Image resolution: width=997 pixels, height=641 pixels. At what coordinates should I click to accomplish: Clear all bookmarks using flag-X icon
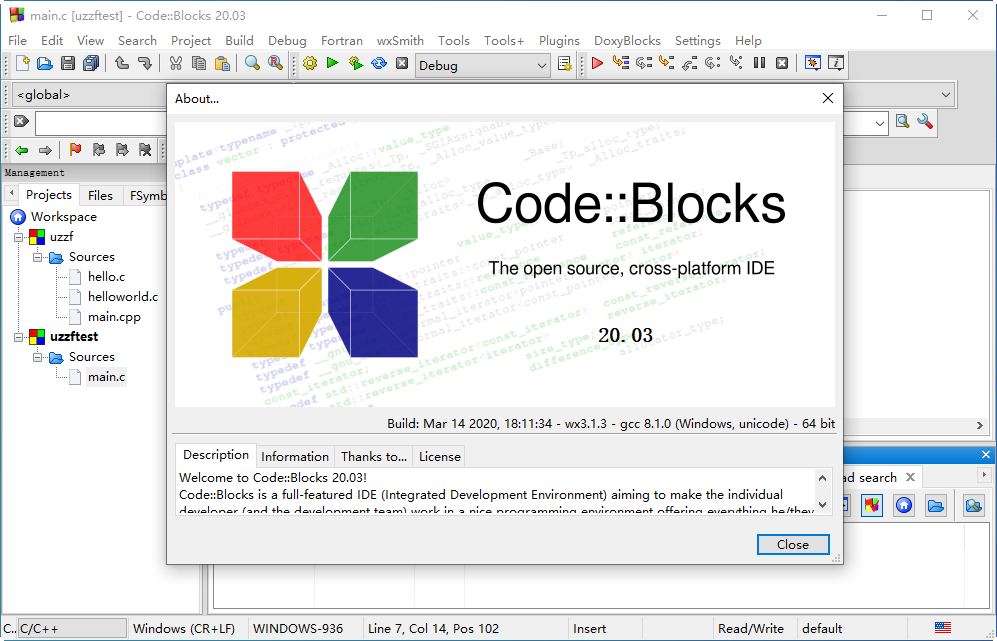pyautogui.click(x=145, y=150)
